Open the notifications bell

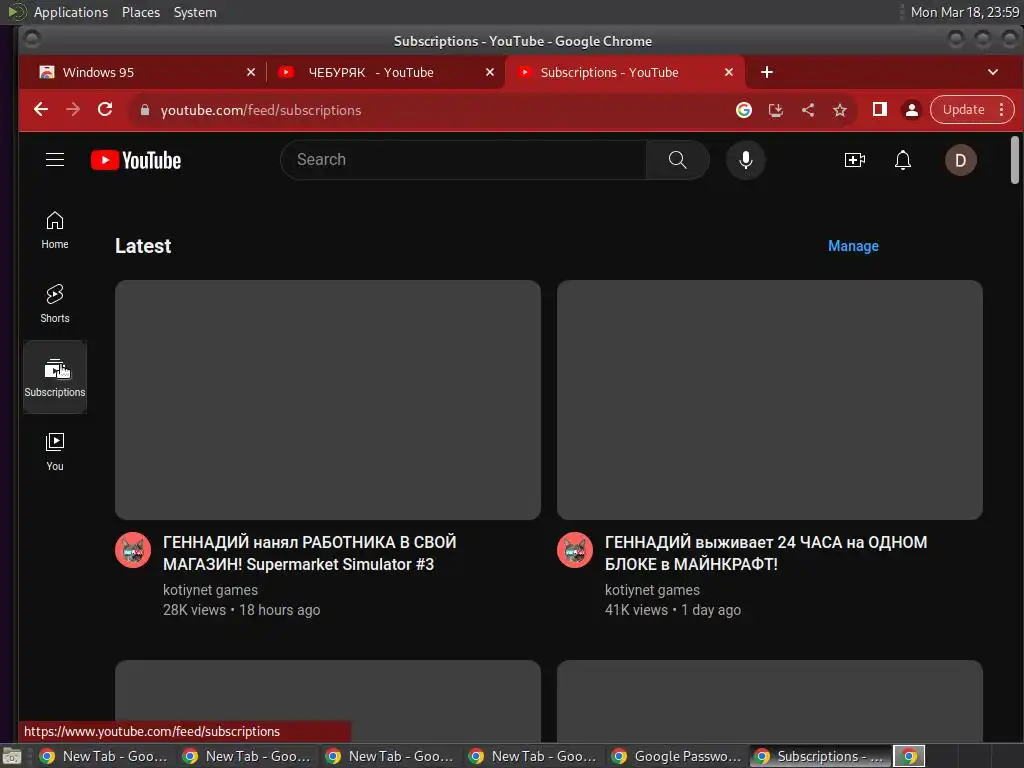(x=903, y=160)
